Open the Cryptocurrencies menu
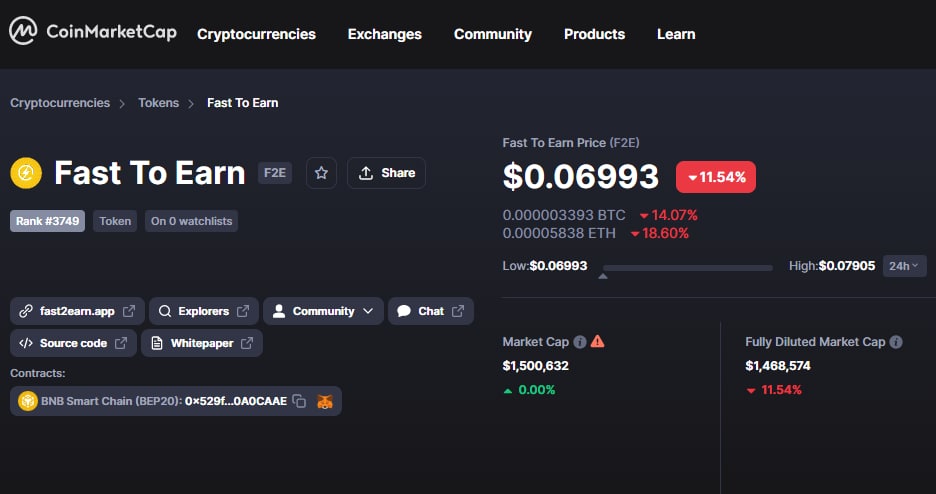Image resolution: width=936 pixels, height=494 pixels. 257,34
